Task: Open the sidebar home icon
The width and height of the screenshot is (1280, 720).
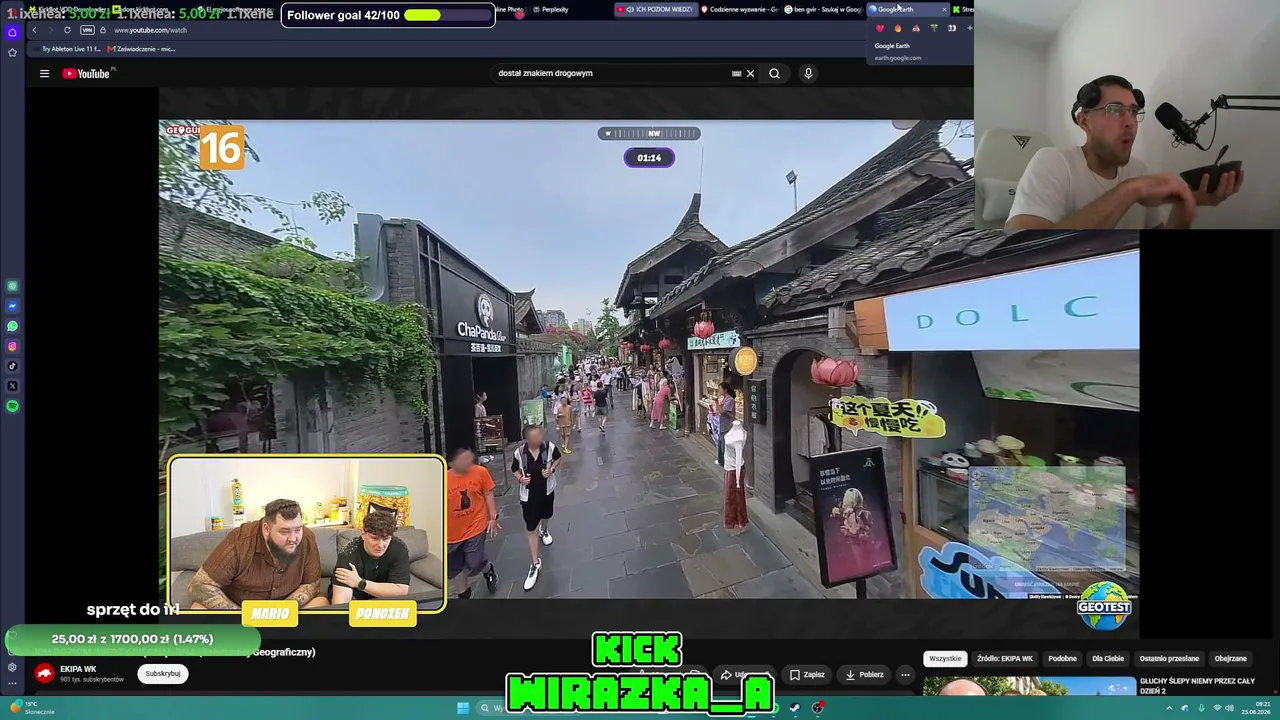Action: coord(12,32)
